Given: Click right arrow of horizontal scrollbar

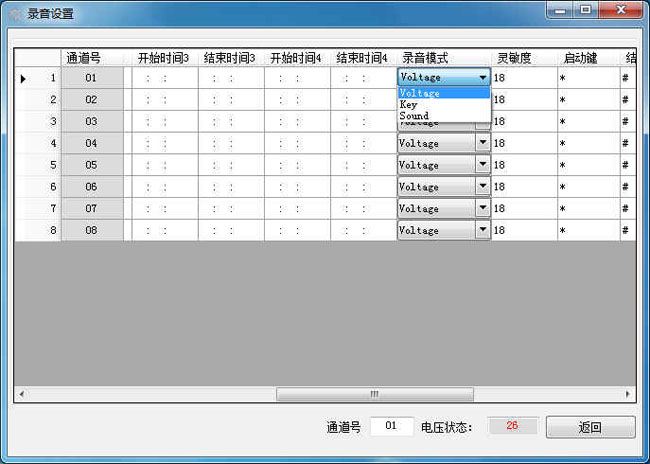Looking at the screenshot, I should 628,395.
